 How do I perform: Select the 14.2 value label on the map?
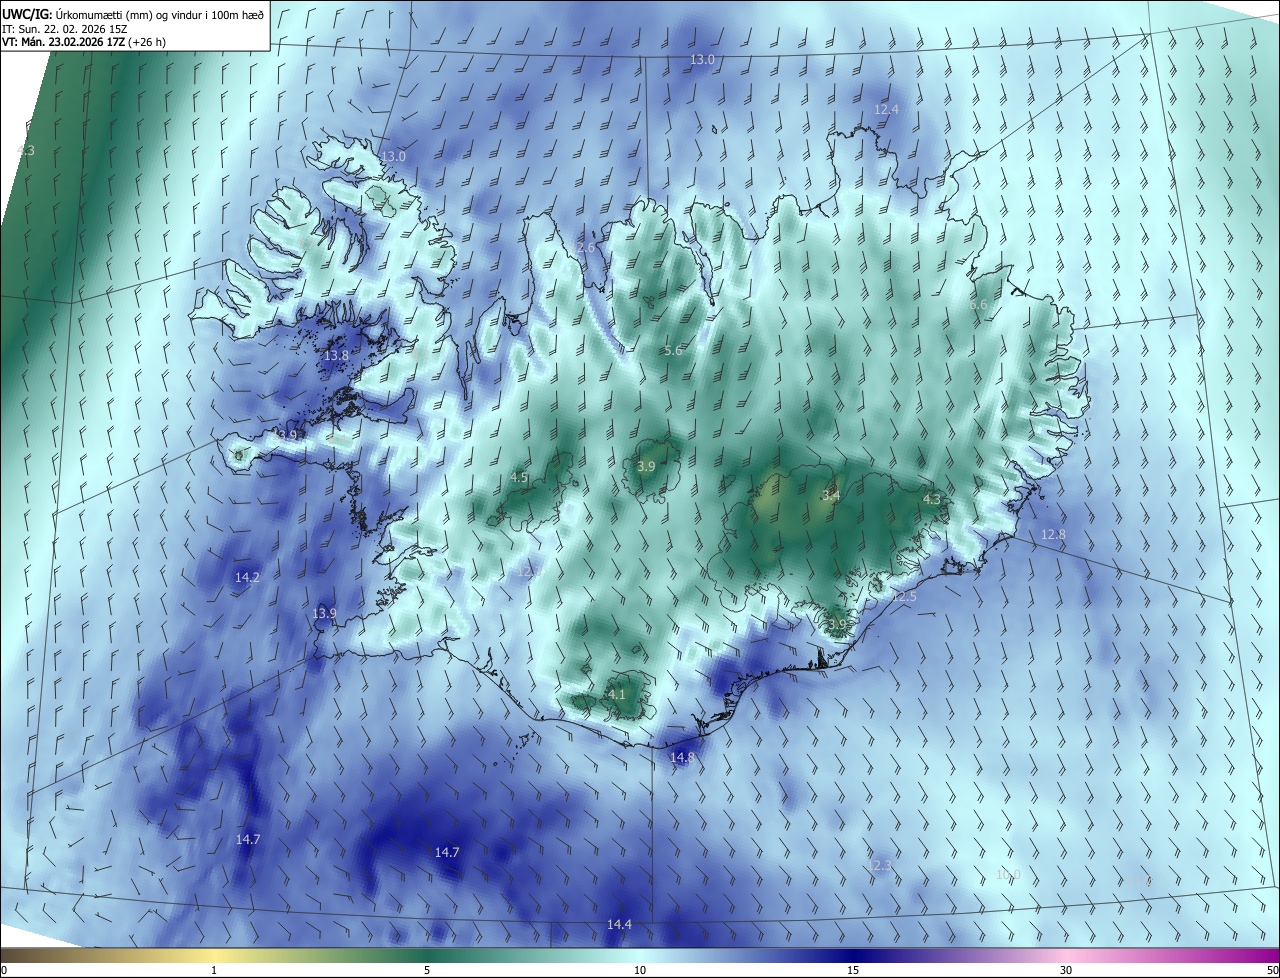[247, 577]
